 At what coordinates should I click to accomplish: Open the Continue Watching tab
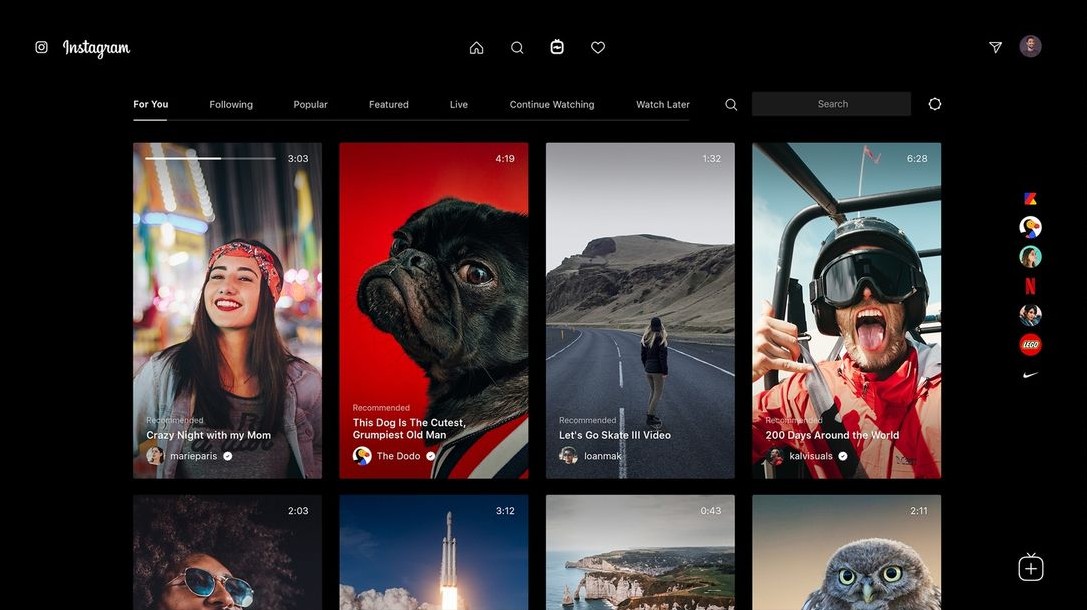[x=552, y=105]
